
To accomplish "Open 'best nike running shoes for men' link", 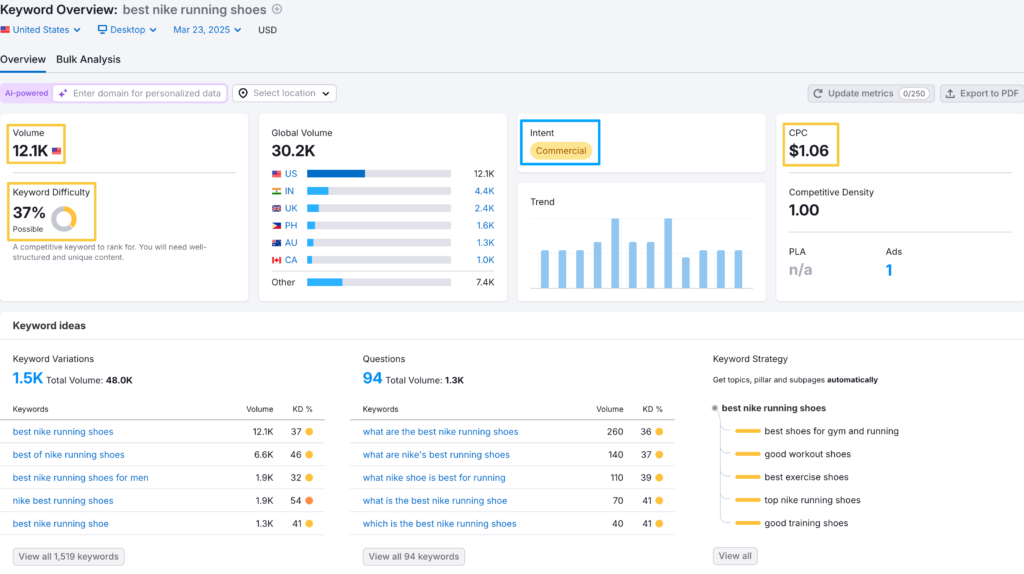I will pos(80,478).
